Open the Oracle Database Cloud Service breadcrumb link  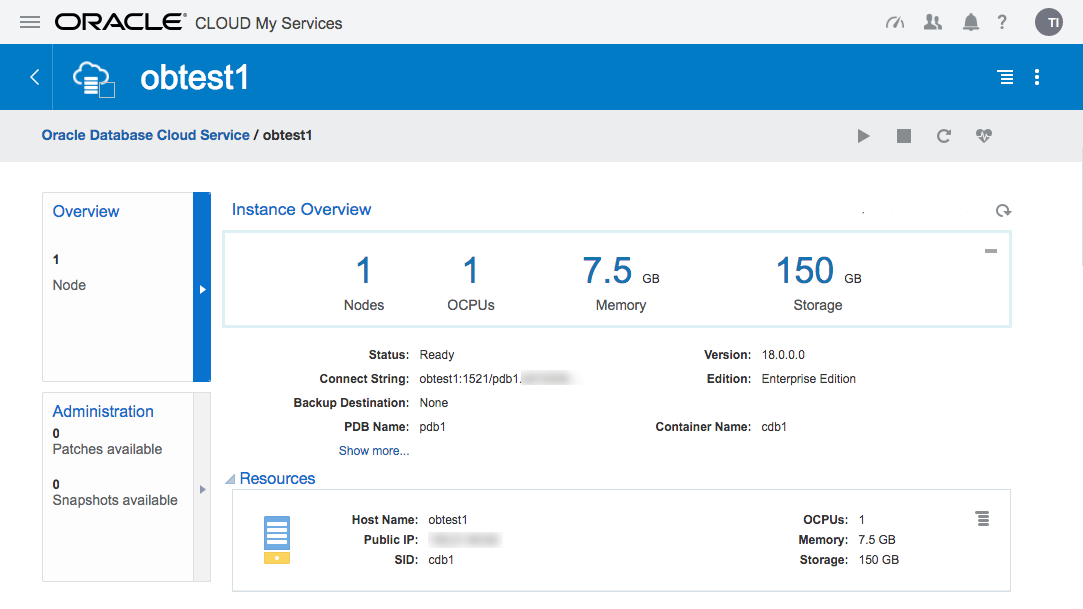146,135
